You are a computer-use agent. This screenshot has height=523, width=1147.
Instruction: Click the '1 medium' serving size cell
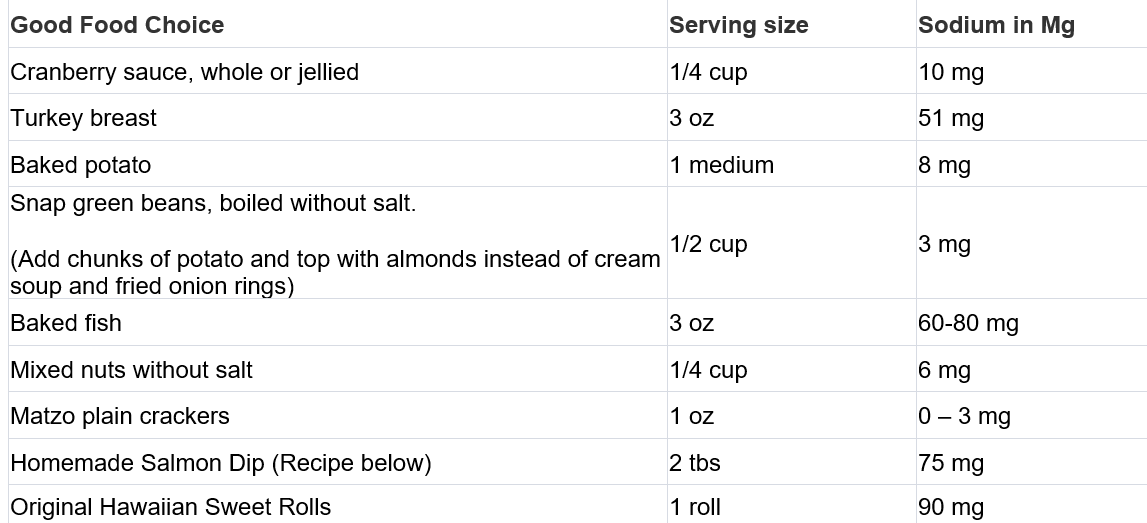[x=721, y=165]
